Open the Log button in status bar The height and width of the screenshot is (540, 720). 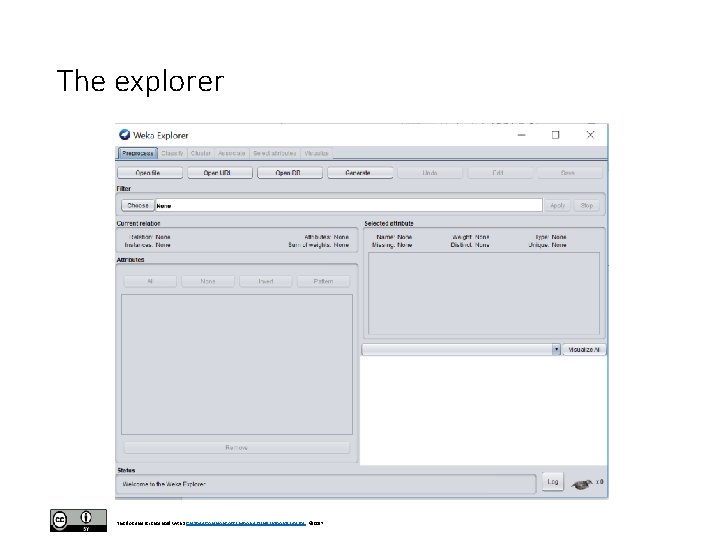click(553, 482)
